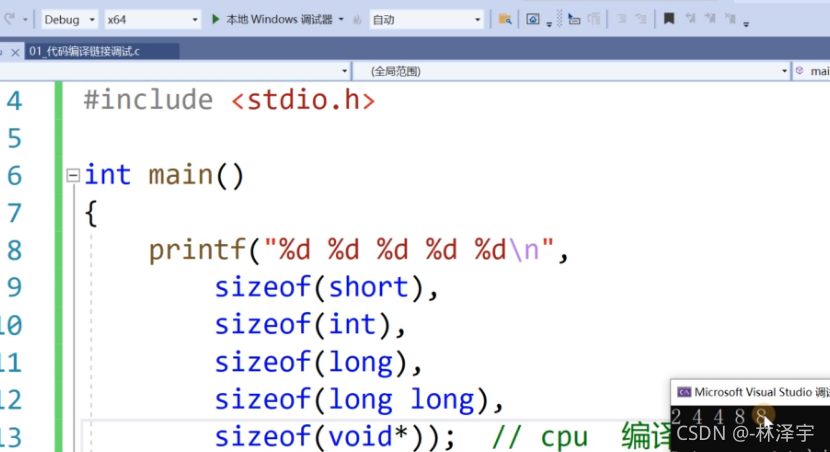Click the comment out selection icon
Screen dimensions: 830x452
(x=622, y=20)
